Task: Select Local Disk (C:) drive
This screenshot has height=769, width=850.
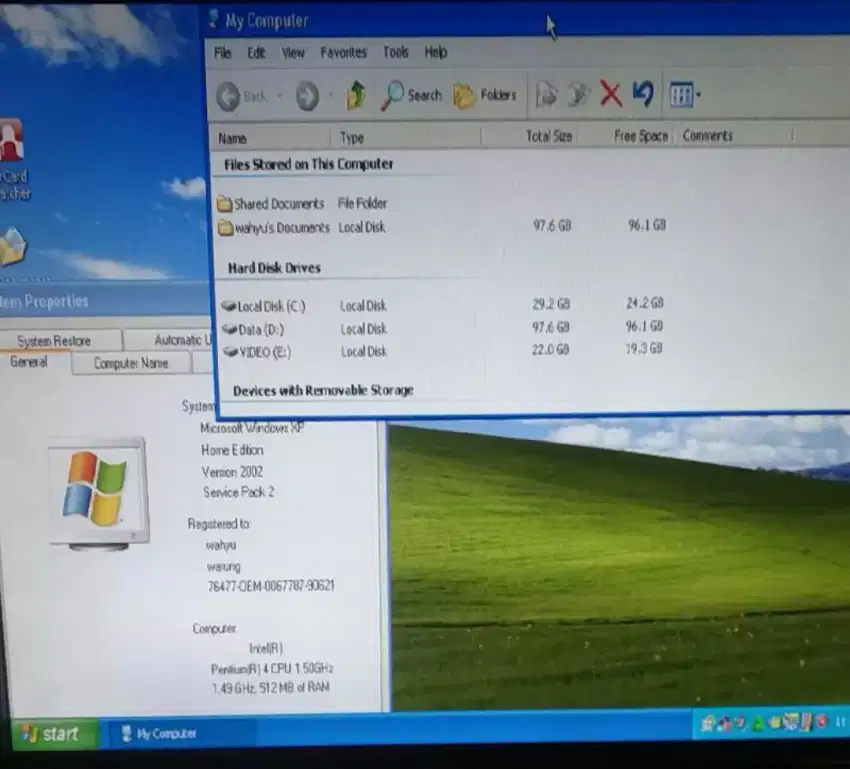Action: pyautogui.click(x=263, y=306)
